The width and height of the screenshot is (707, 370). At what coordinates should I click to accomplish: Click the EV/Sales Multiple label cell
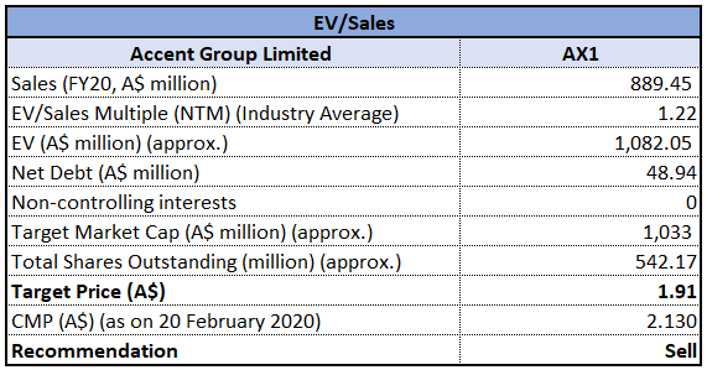point(234,113)
